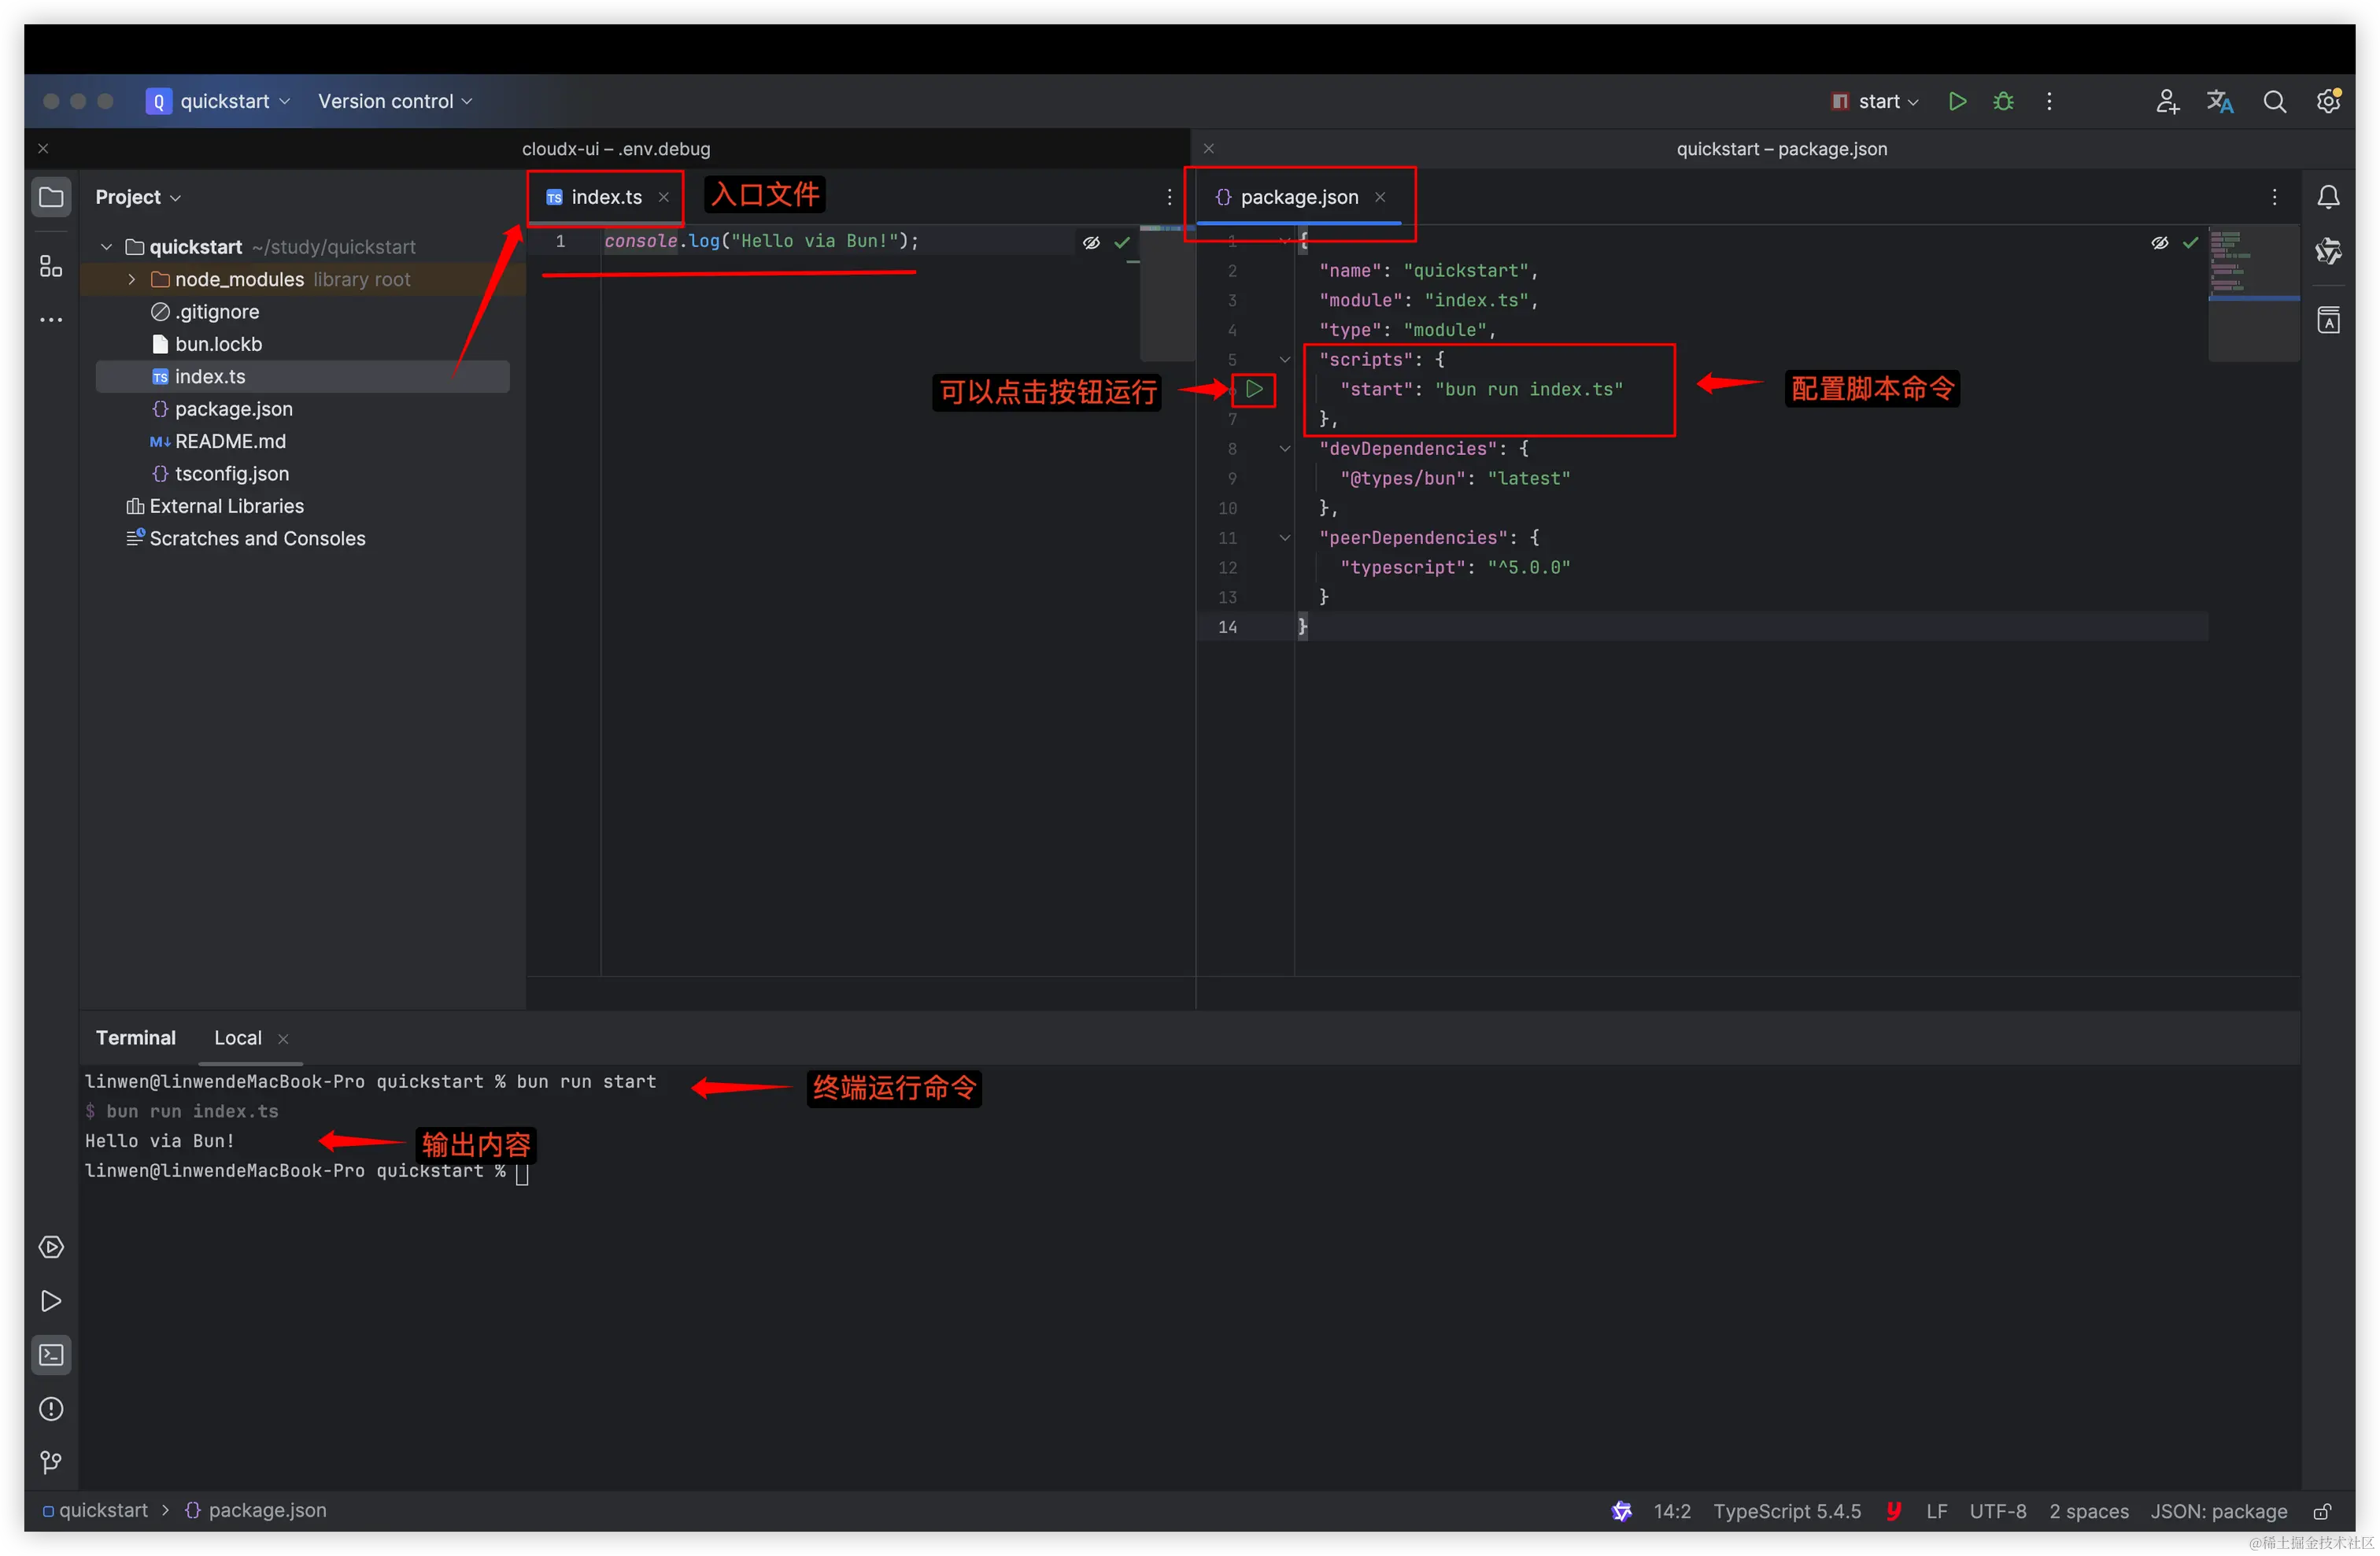Collapse the quickstart root folder
2380x1556 pixels.
click(106, 247)
